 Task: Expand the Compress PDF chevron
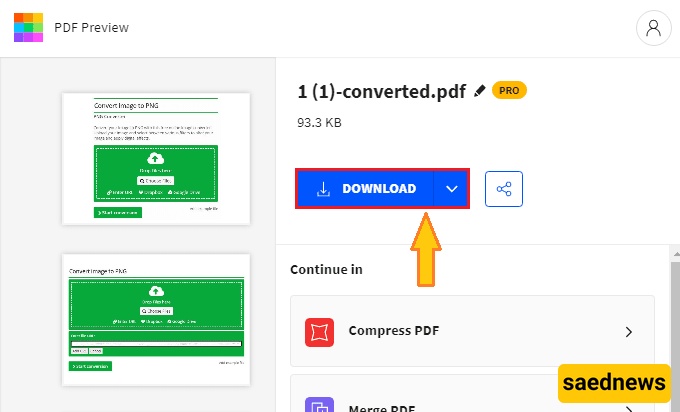point(628,331)
